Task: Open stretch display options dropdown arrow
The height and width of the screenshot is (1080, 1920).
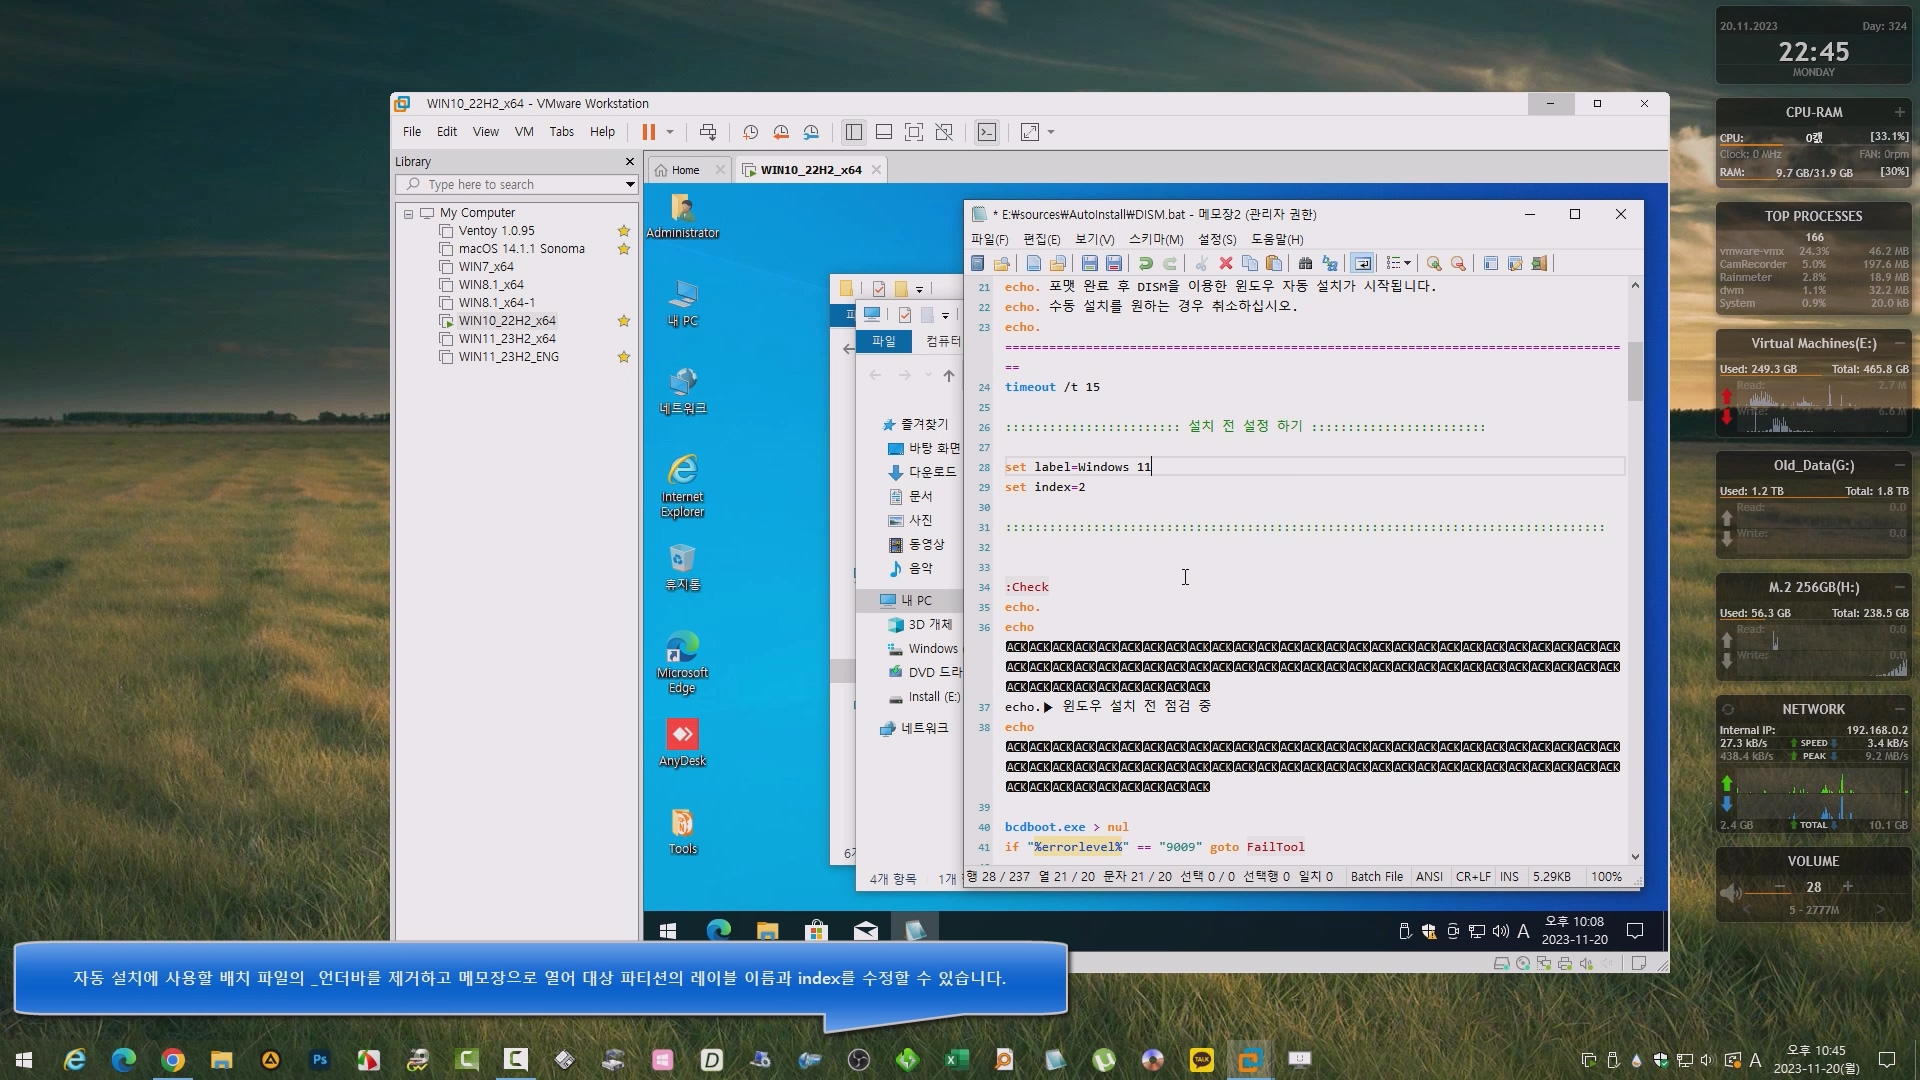Action: pyautogui.click(x=1051, y=132)
